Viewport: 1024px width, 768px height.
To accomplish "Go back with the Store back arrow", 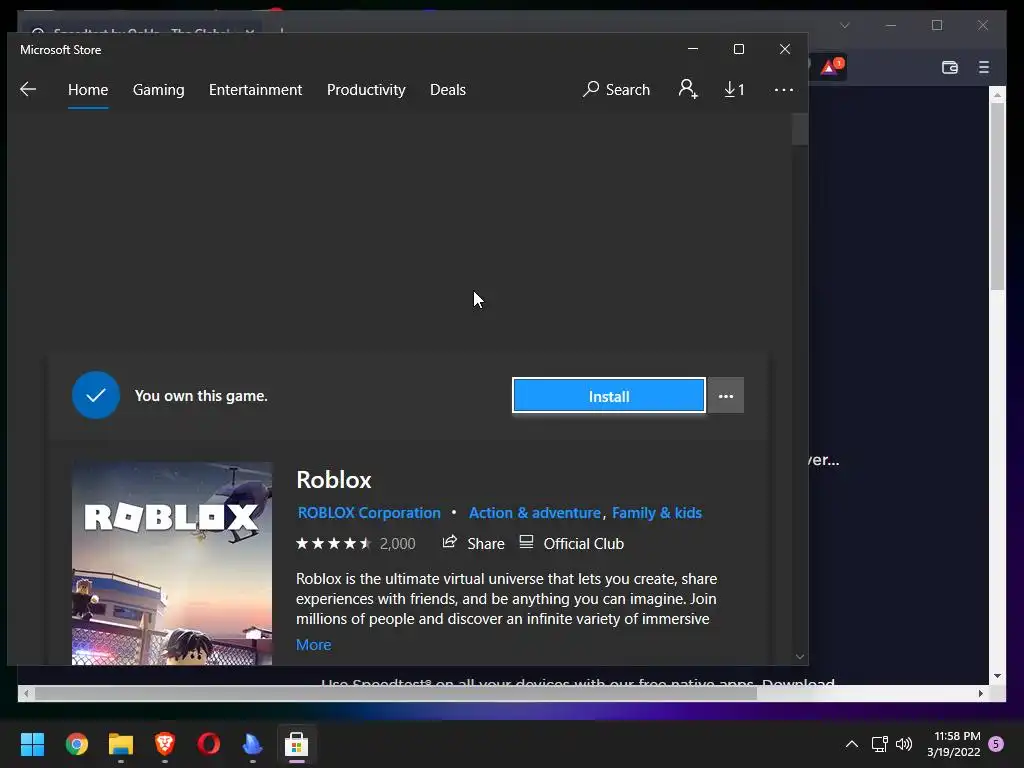I will point(28,89).
